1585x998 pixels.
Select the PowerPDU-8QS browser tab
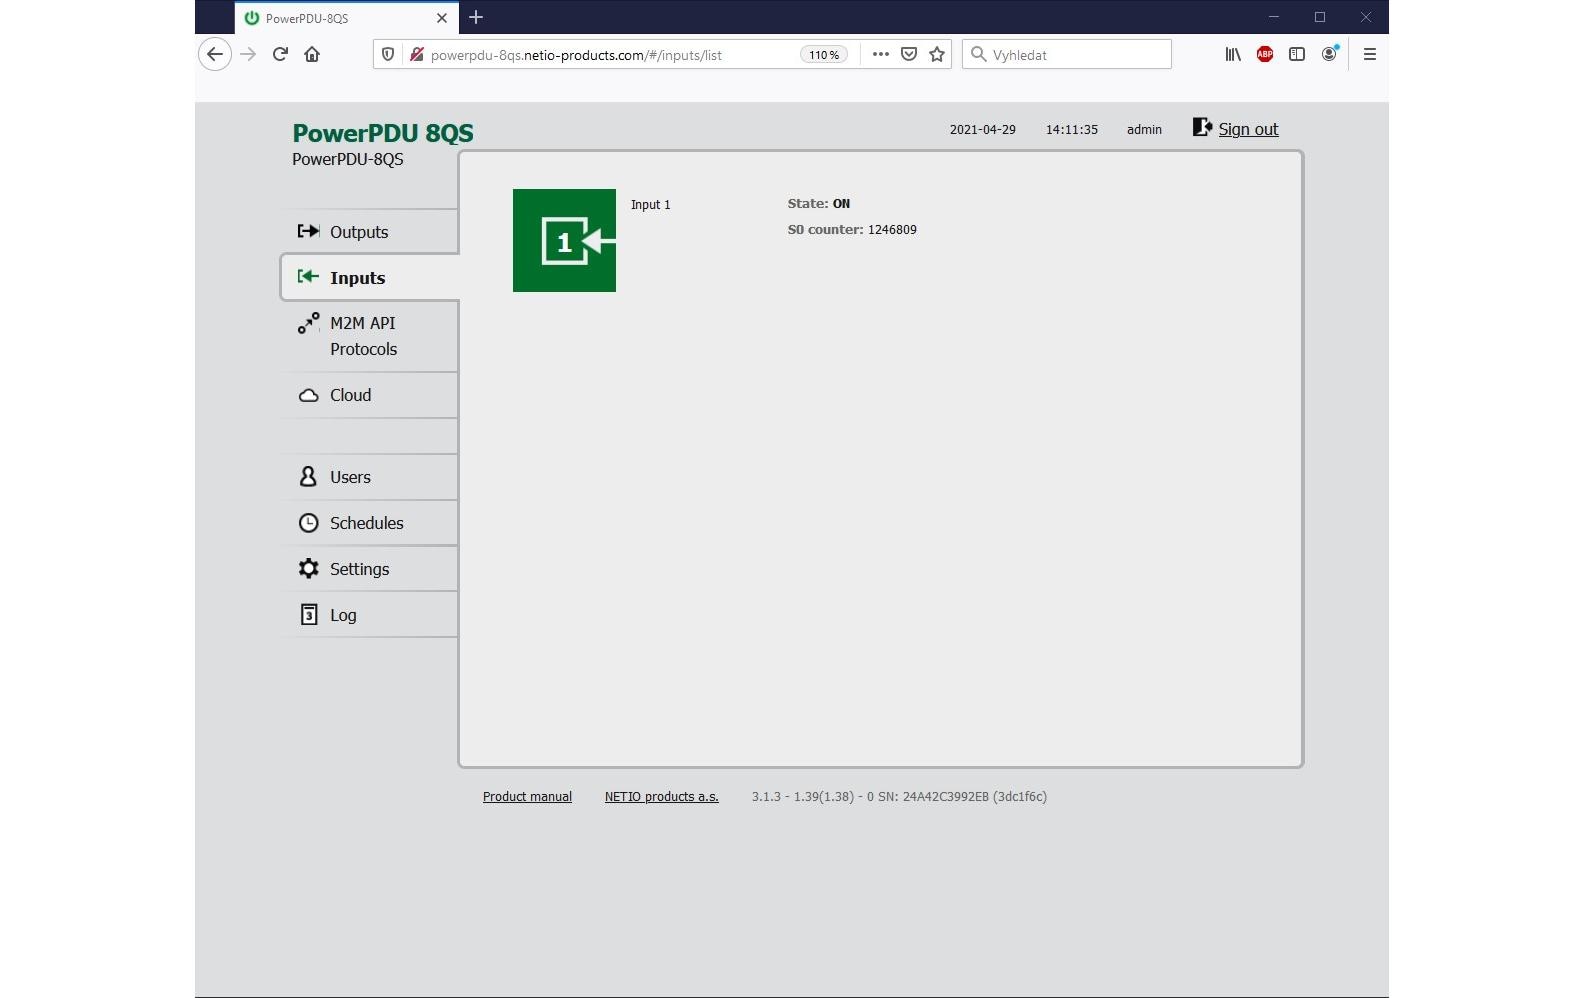346,18
